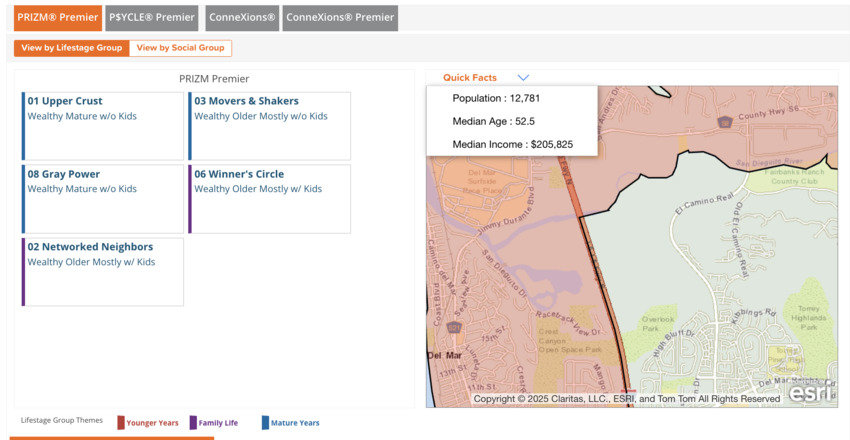Click the Family Life legend label
The height and width of the screenshot is (440, 850).
(218, 423)
